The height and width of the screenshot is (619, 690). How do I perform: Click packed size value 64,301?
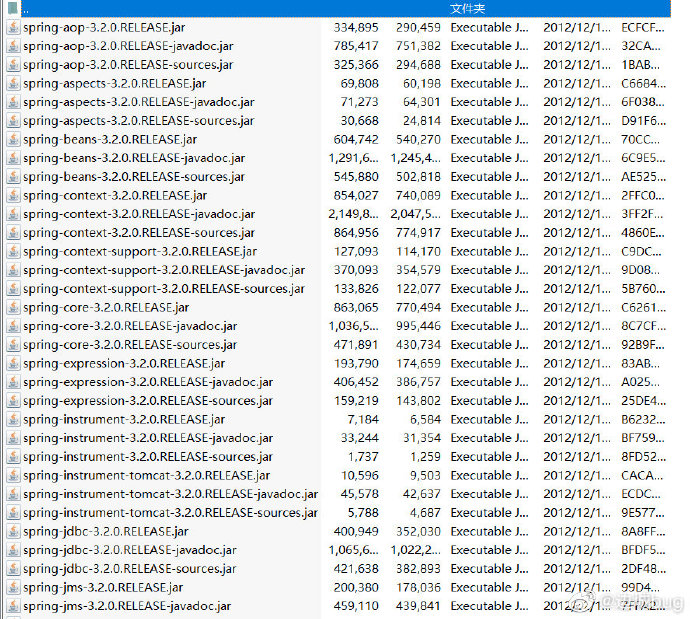coord(422,102)
